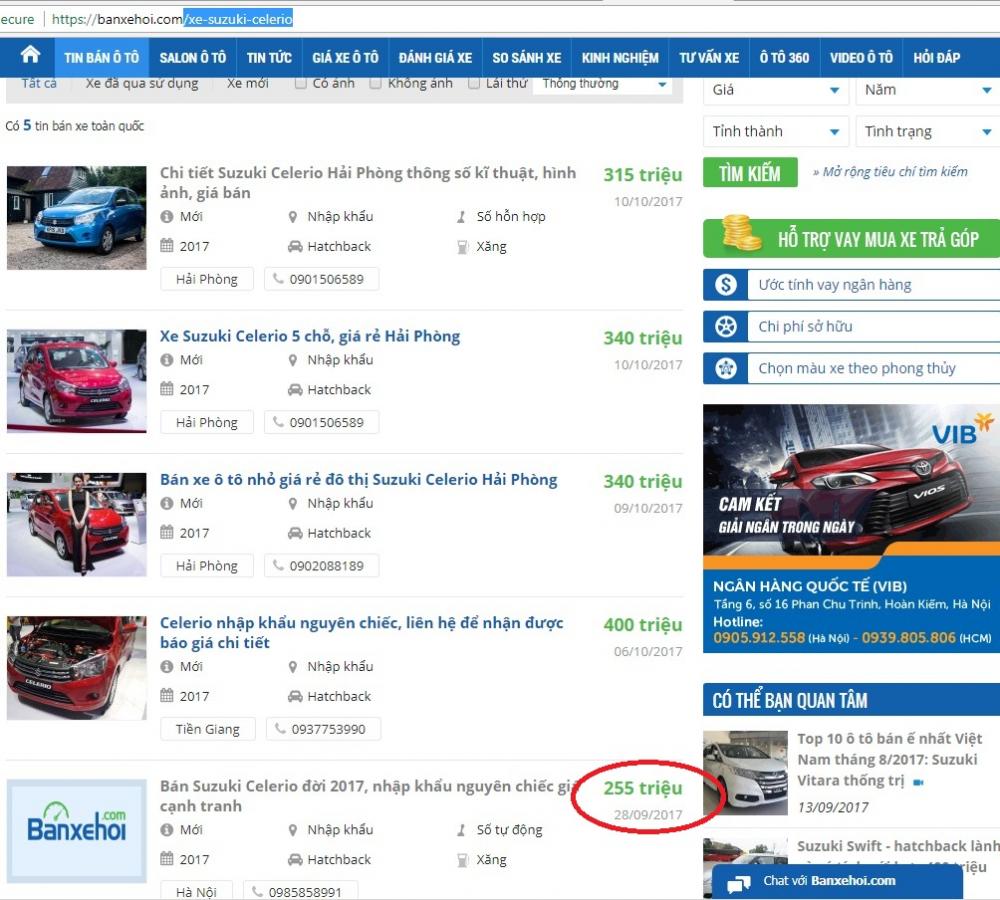Open thumbnail of red Celerio with model

click(77, 524)
